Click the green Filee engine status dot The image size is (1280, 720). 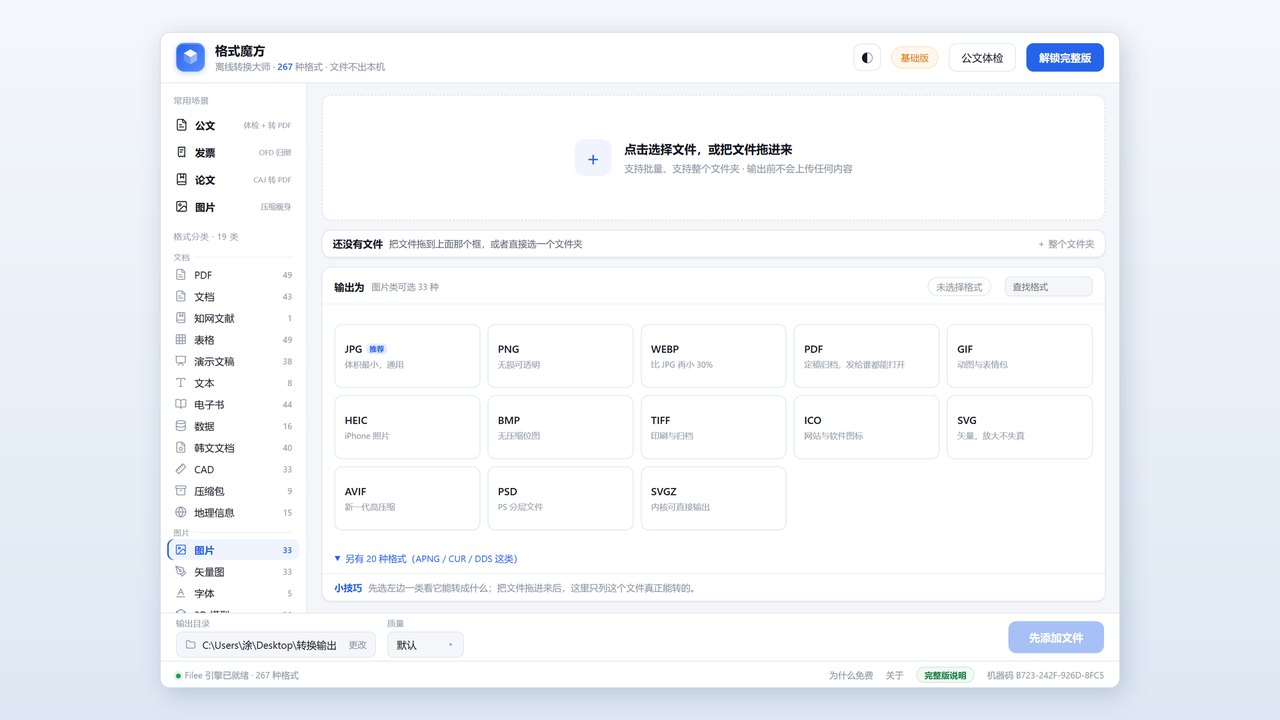(178, 676)
